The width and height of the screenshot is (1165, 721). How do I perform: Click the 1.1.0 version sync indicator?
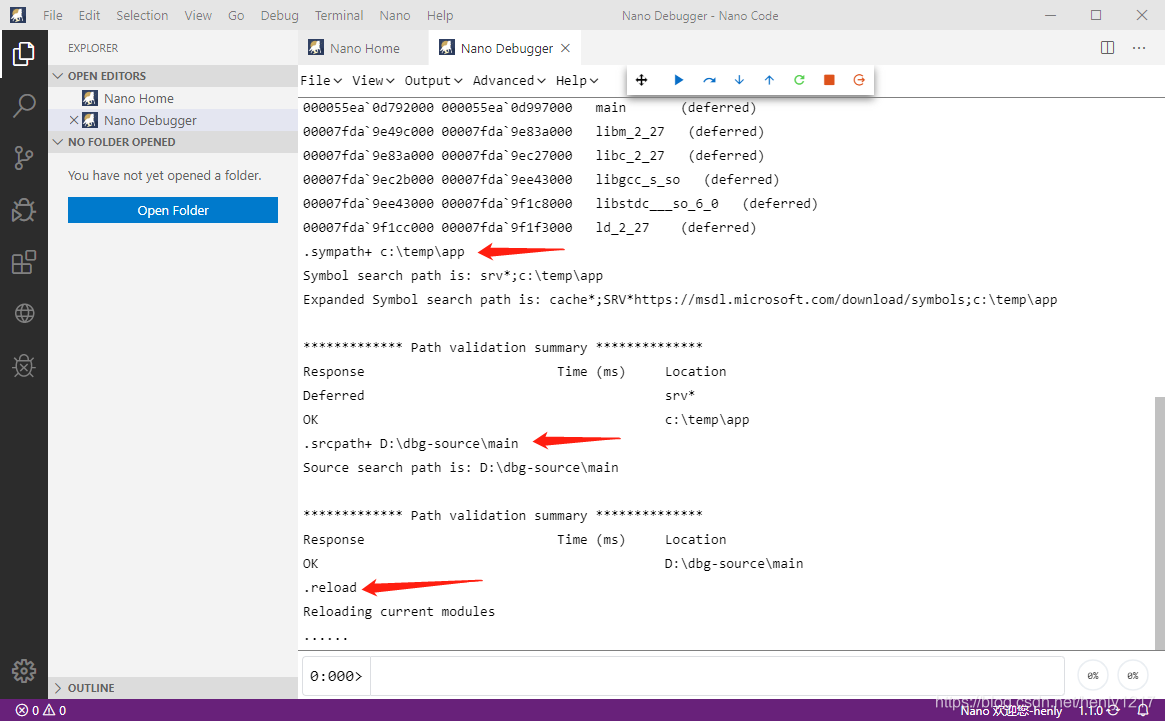[x=1099, y=711]
